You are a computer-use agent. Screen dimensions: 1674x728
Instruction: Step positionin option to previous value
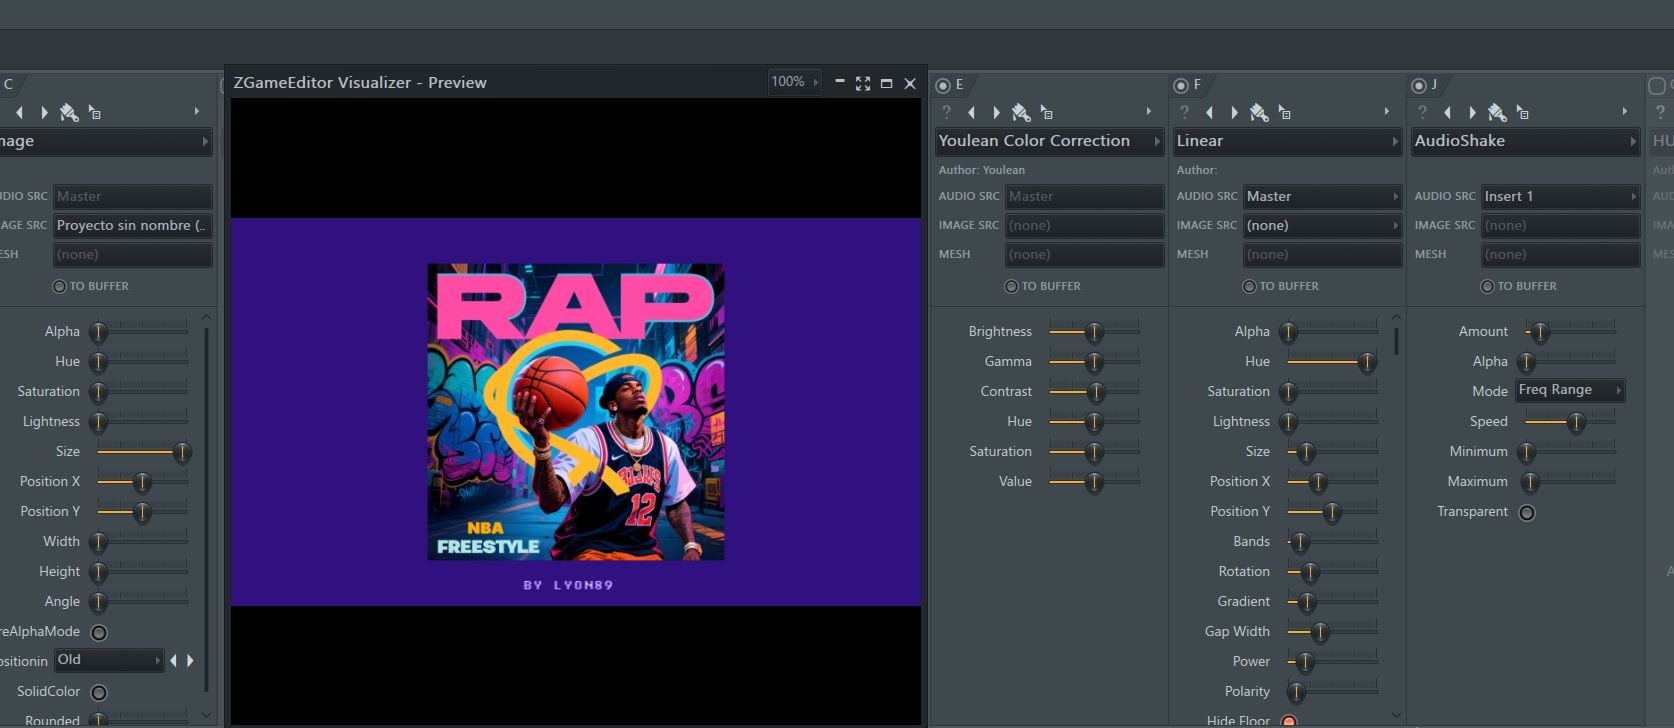(174, 661)
